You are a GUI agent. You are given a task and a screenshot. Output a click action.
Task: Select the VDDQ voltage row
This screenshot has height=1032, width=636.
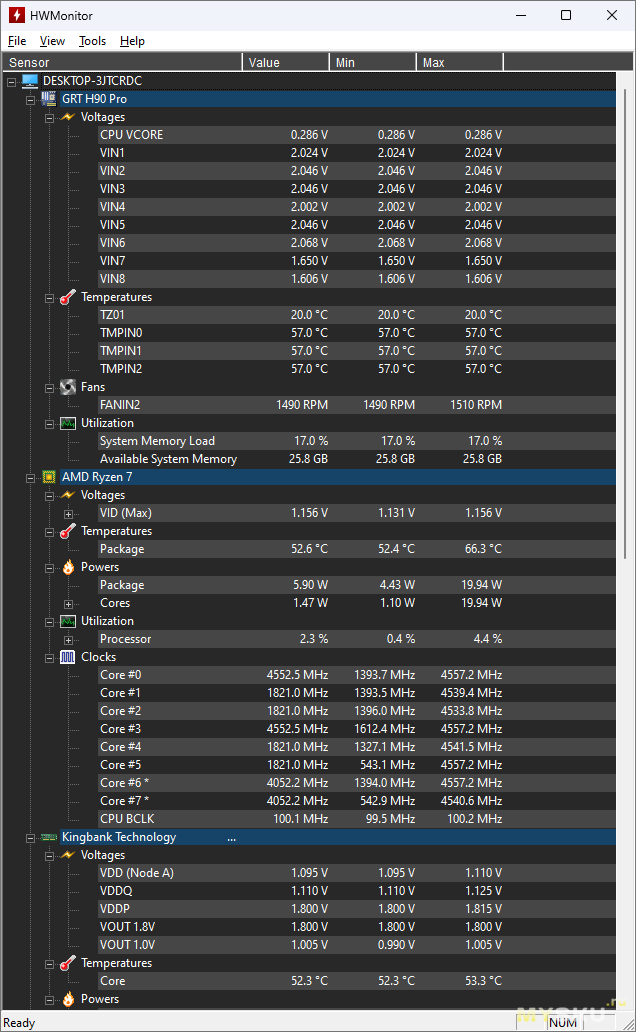[x=356, y=890]
